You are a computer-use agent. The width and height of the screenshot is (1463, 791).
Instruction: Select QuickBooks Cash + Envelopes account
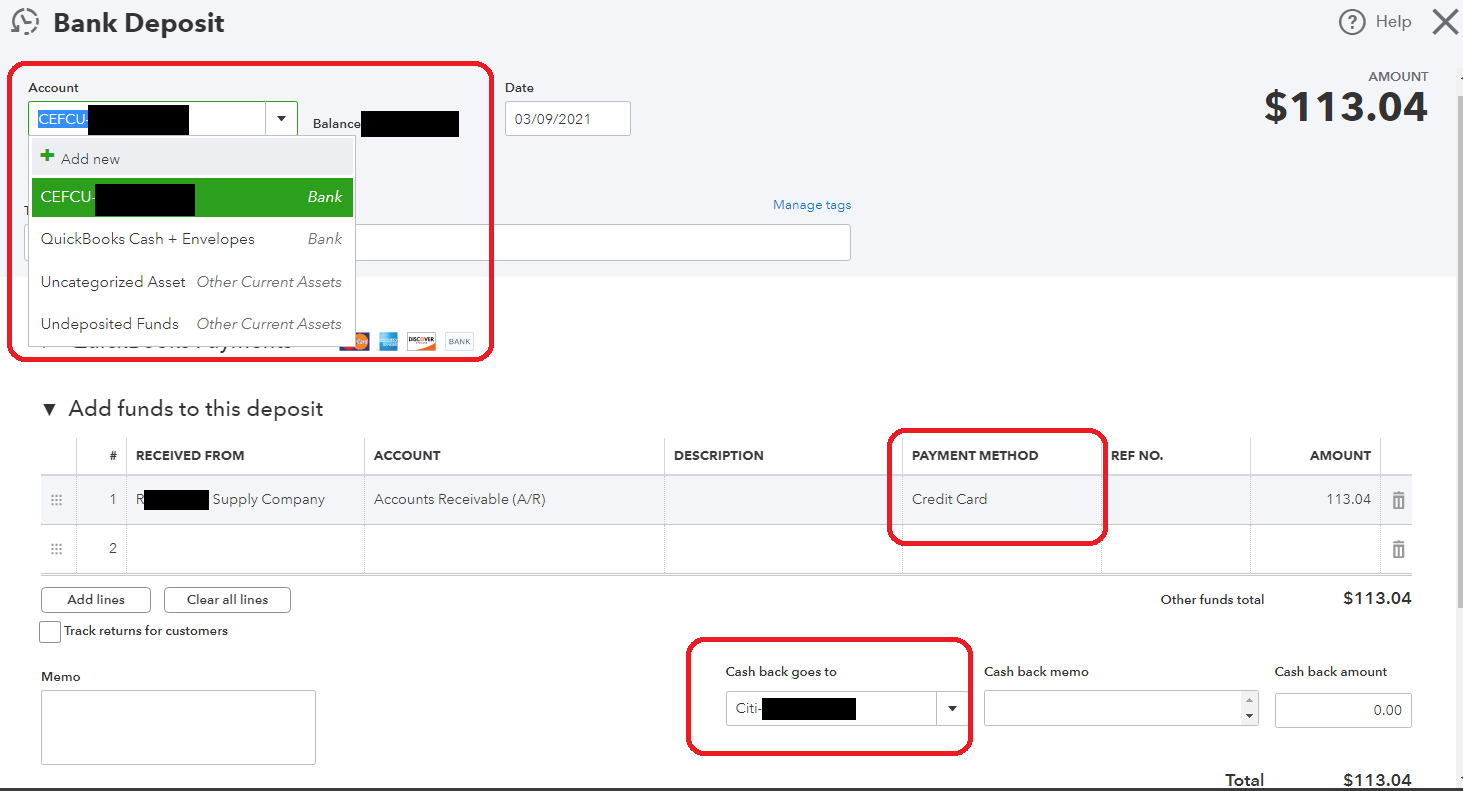click(147, 239)
